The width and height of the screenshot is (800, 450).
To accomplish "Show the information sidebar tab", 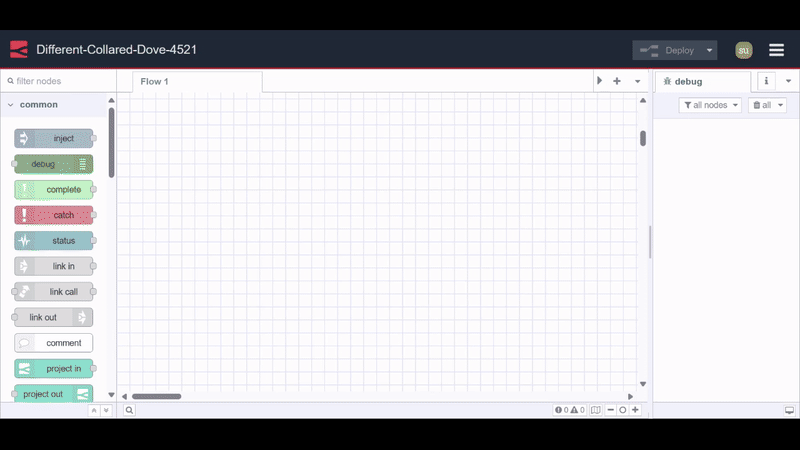I will pyautogui.click(x=766, y=81).
